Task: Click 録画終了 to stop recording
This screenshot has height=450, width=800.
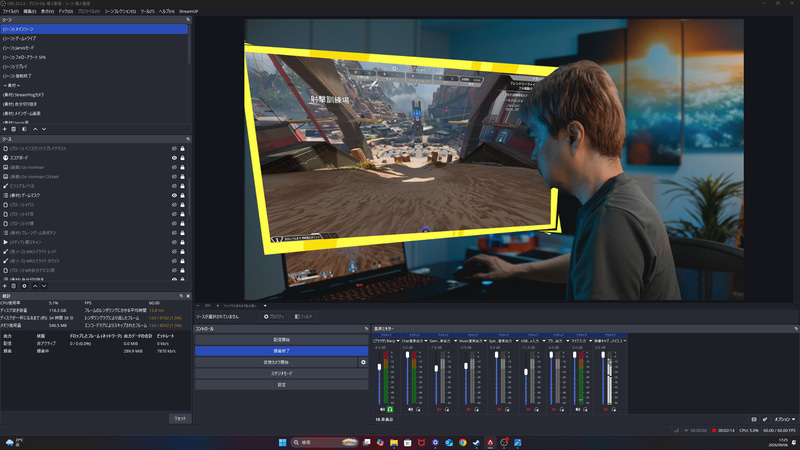Action: 282,351
